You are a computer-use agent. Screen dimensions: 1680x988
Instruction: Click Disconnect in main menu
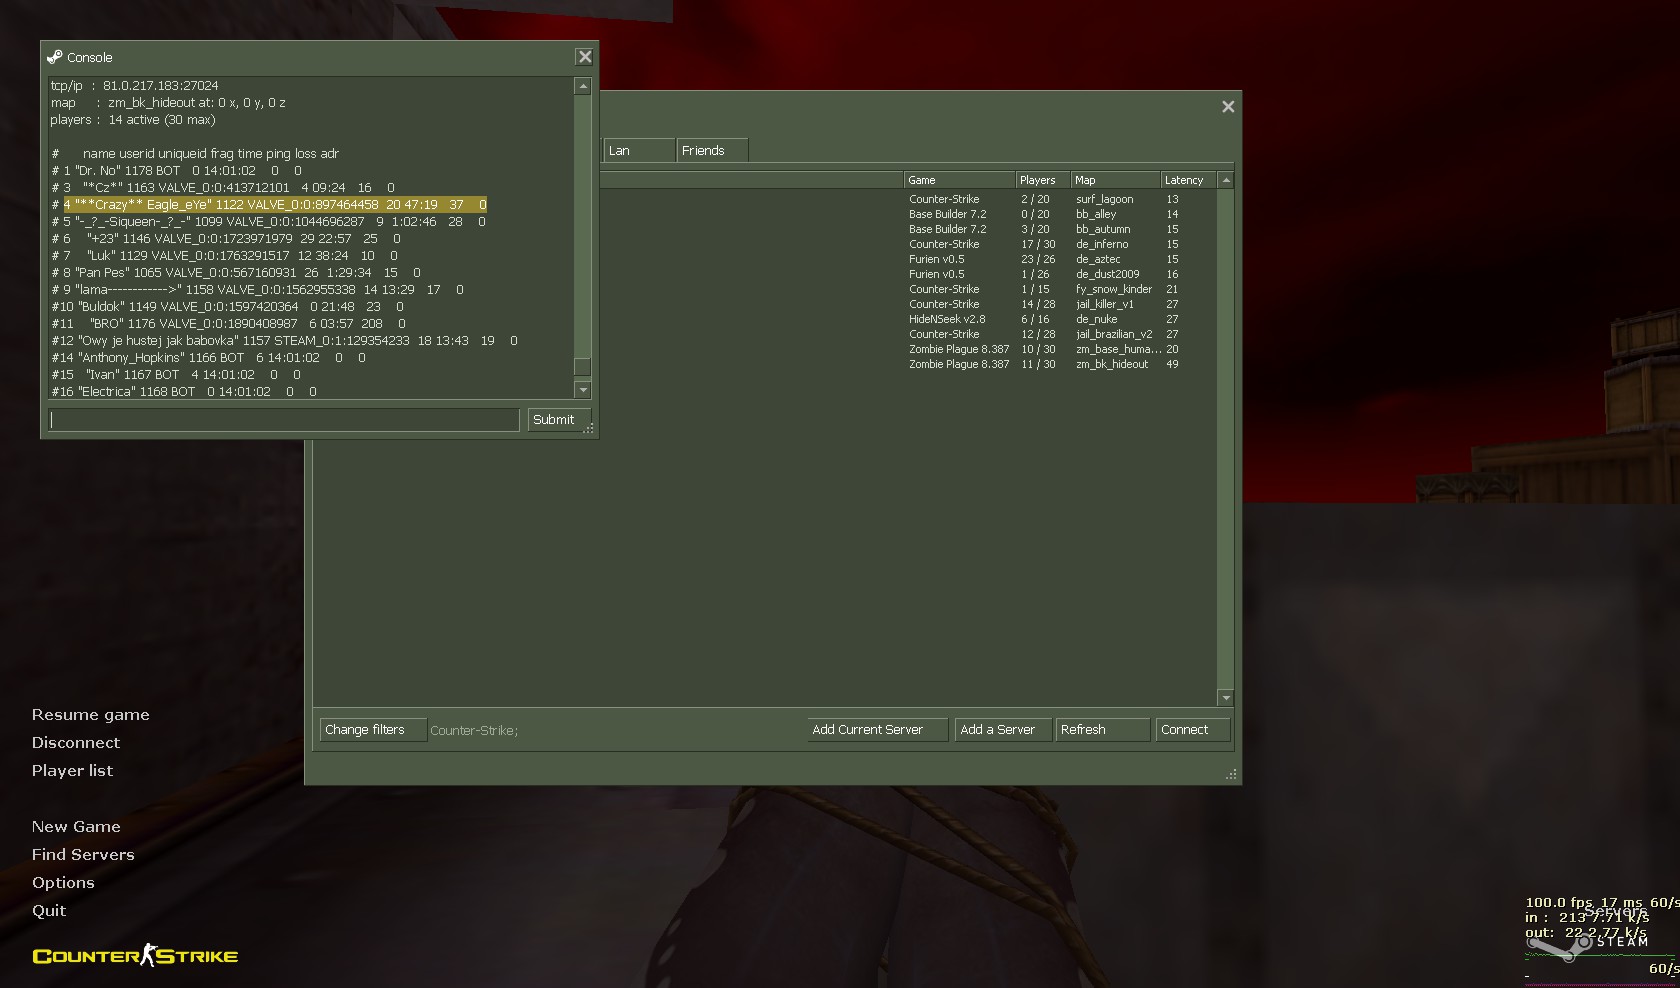tap(75, 743)
